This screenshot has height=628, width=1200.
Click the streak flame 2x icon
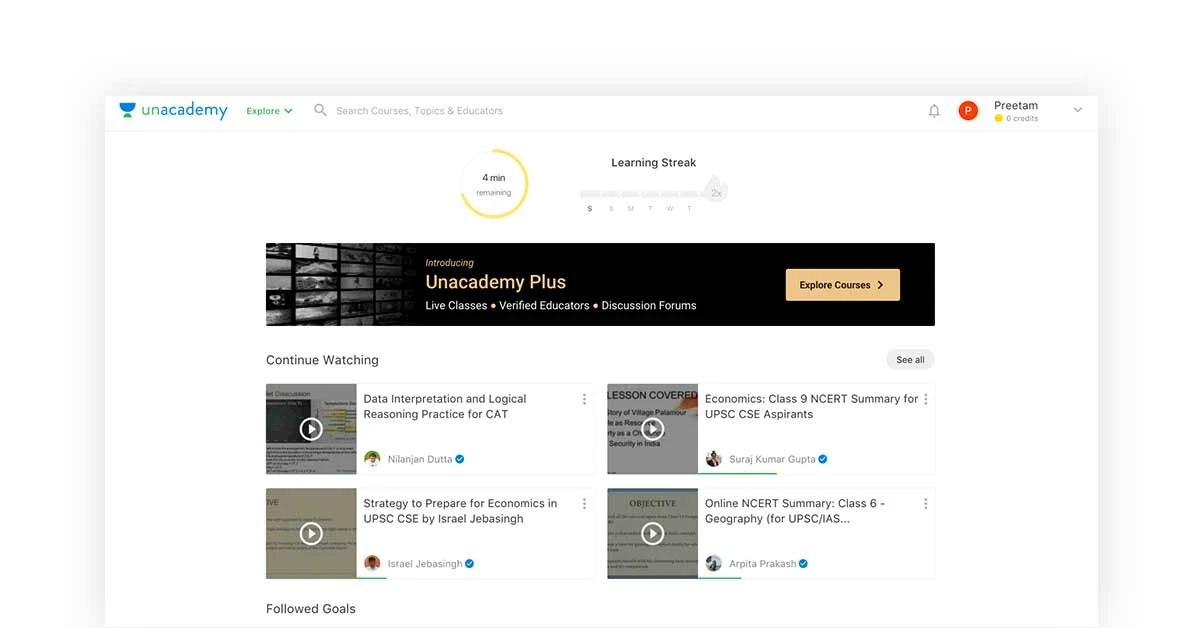click(715, 190)
